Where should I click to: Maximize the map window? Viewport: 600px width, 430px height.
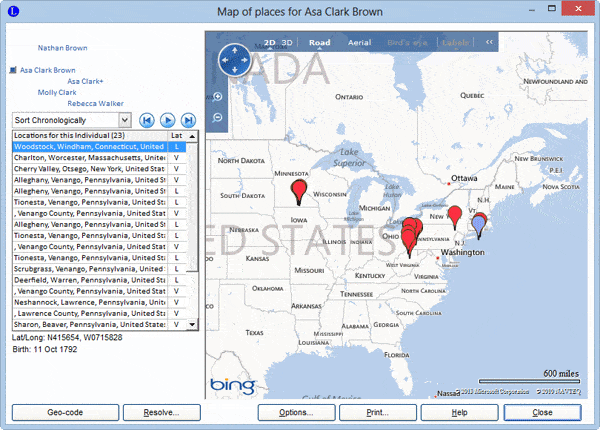click(551, 8)
